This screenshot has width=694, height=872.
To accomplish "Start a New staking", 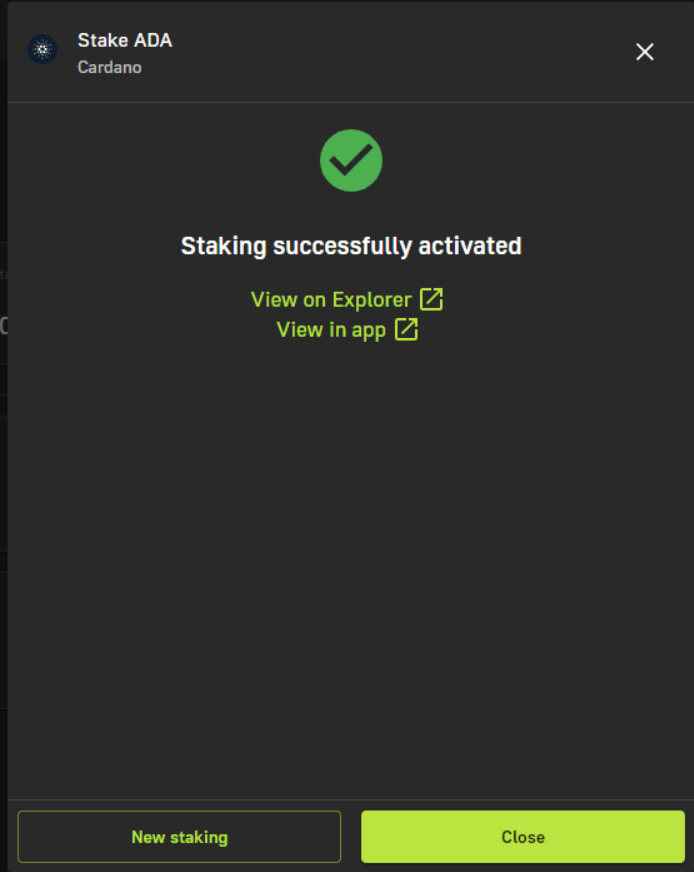I will [x=179, y=836].
